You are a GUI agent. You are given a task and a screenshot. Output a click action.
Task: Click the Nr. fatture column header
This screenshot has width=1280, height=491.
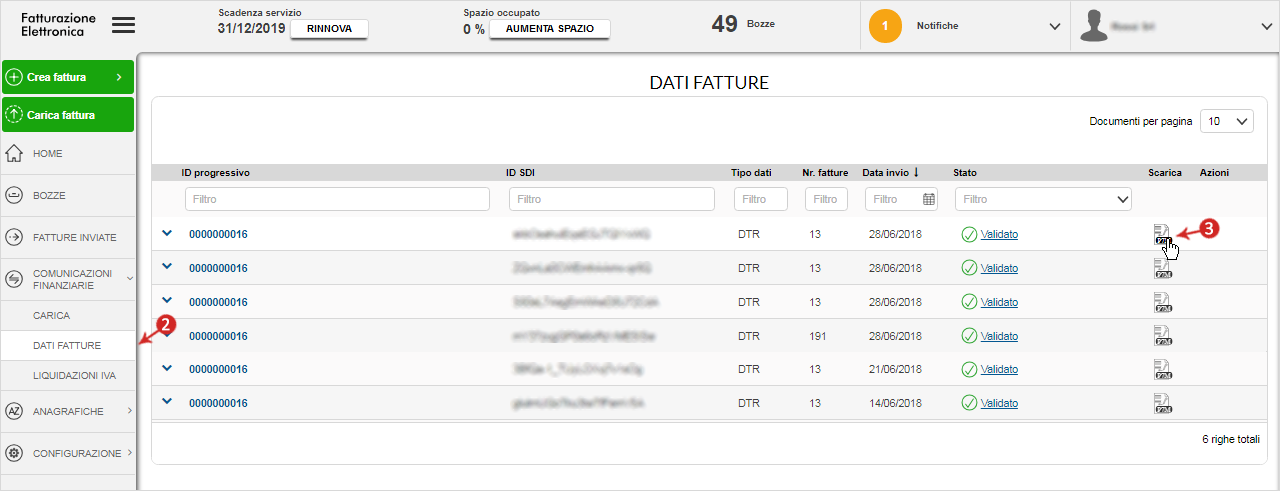click(825, 173)
